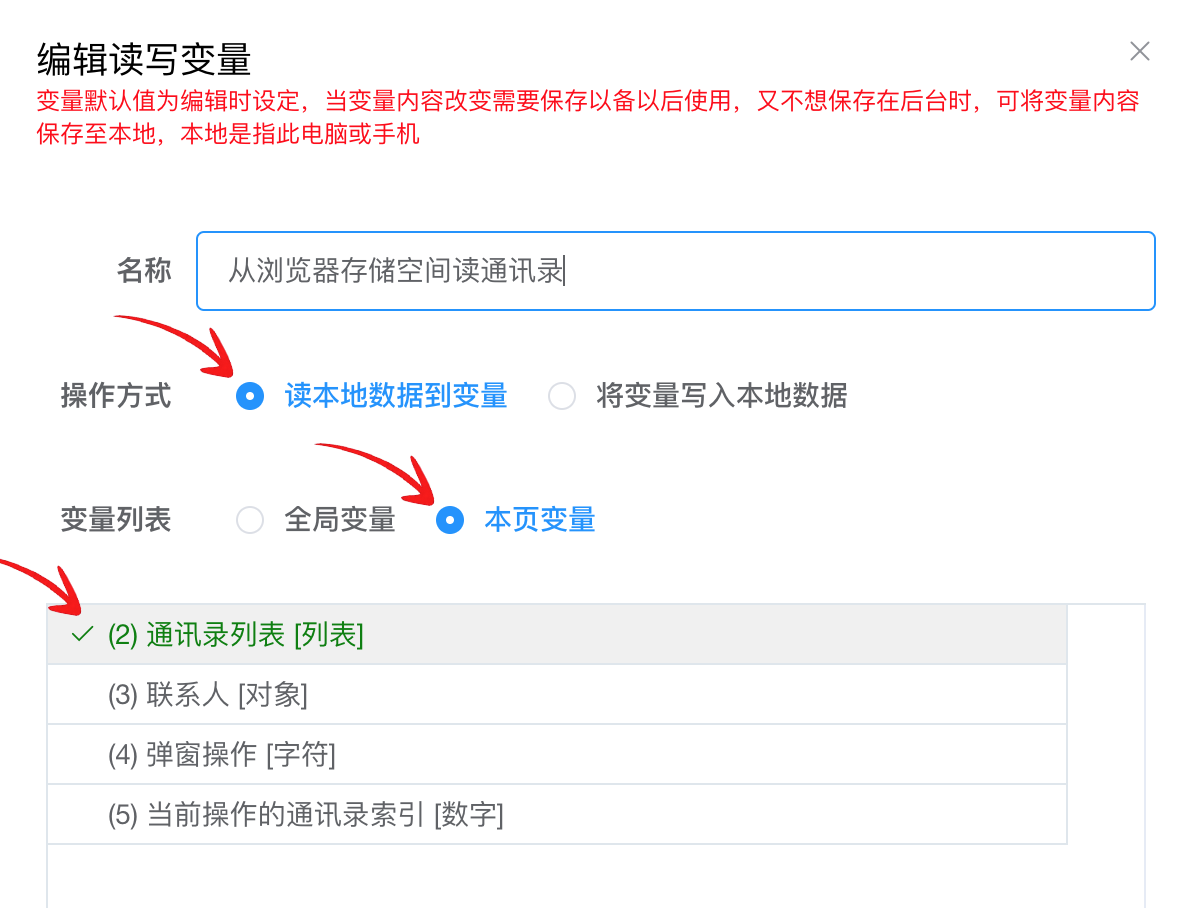
Task: Close the 编辑读写变量 dialog
Action: 1139,52
